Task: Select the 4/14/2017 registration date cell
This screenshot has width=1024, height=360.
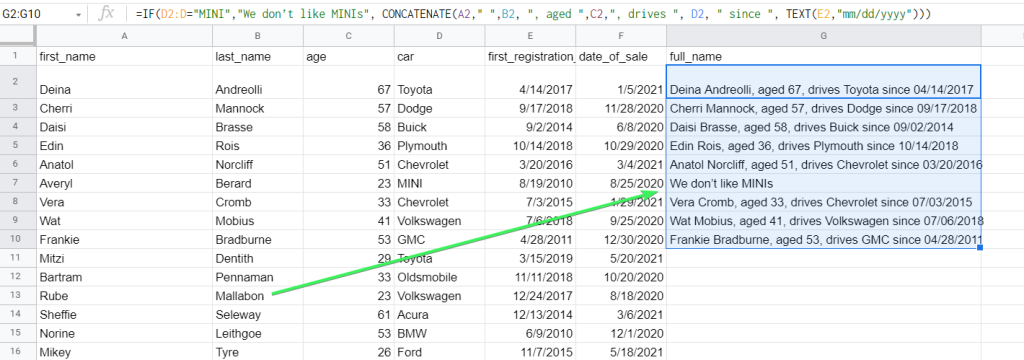Action: [x=531, y=82]
